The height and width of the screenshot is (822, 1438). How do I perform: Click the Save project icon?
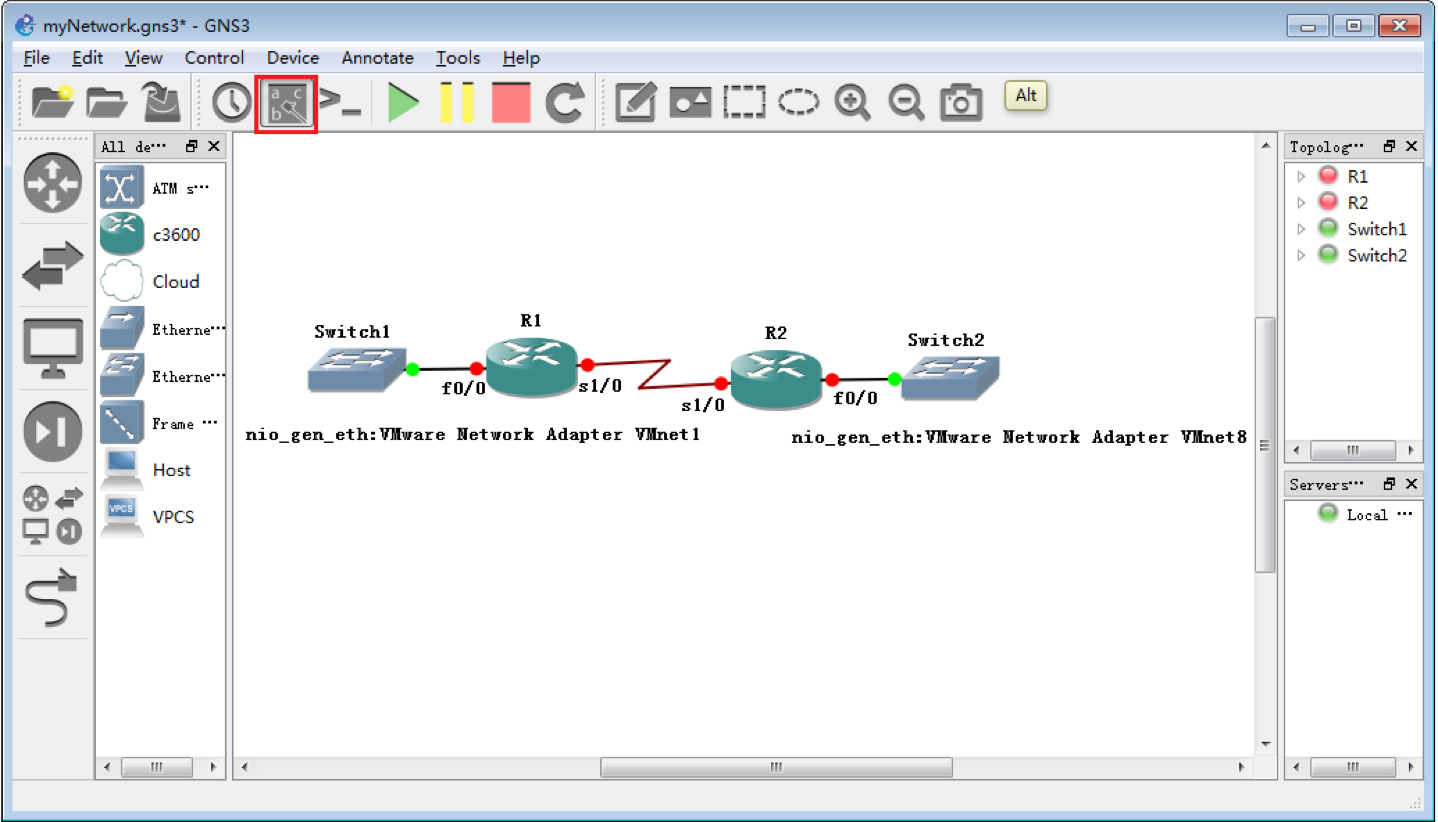point(161,102)
